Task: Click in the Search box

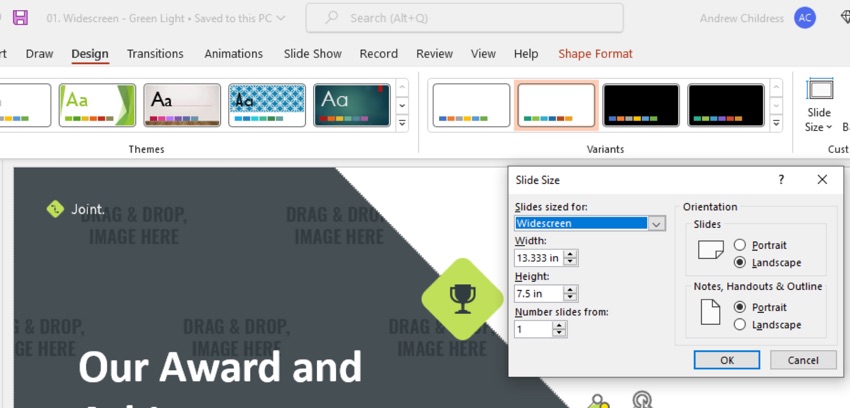Action: [465, 18]
